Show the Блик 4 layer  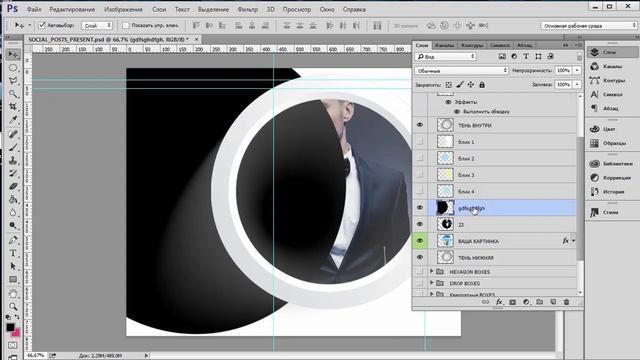(420, 191)
